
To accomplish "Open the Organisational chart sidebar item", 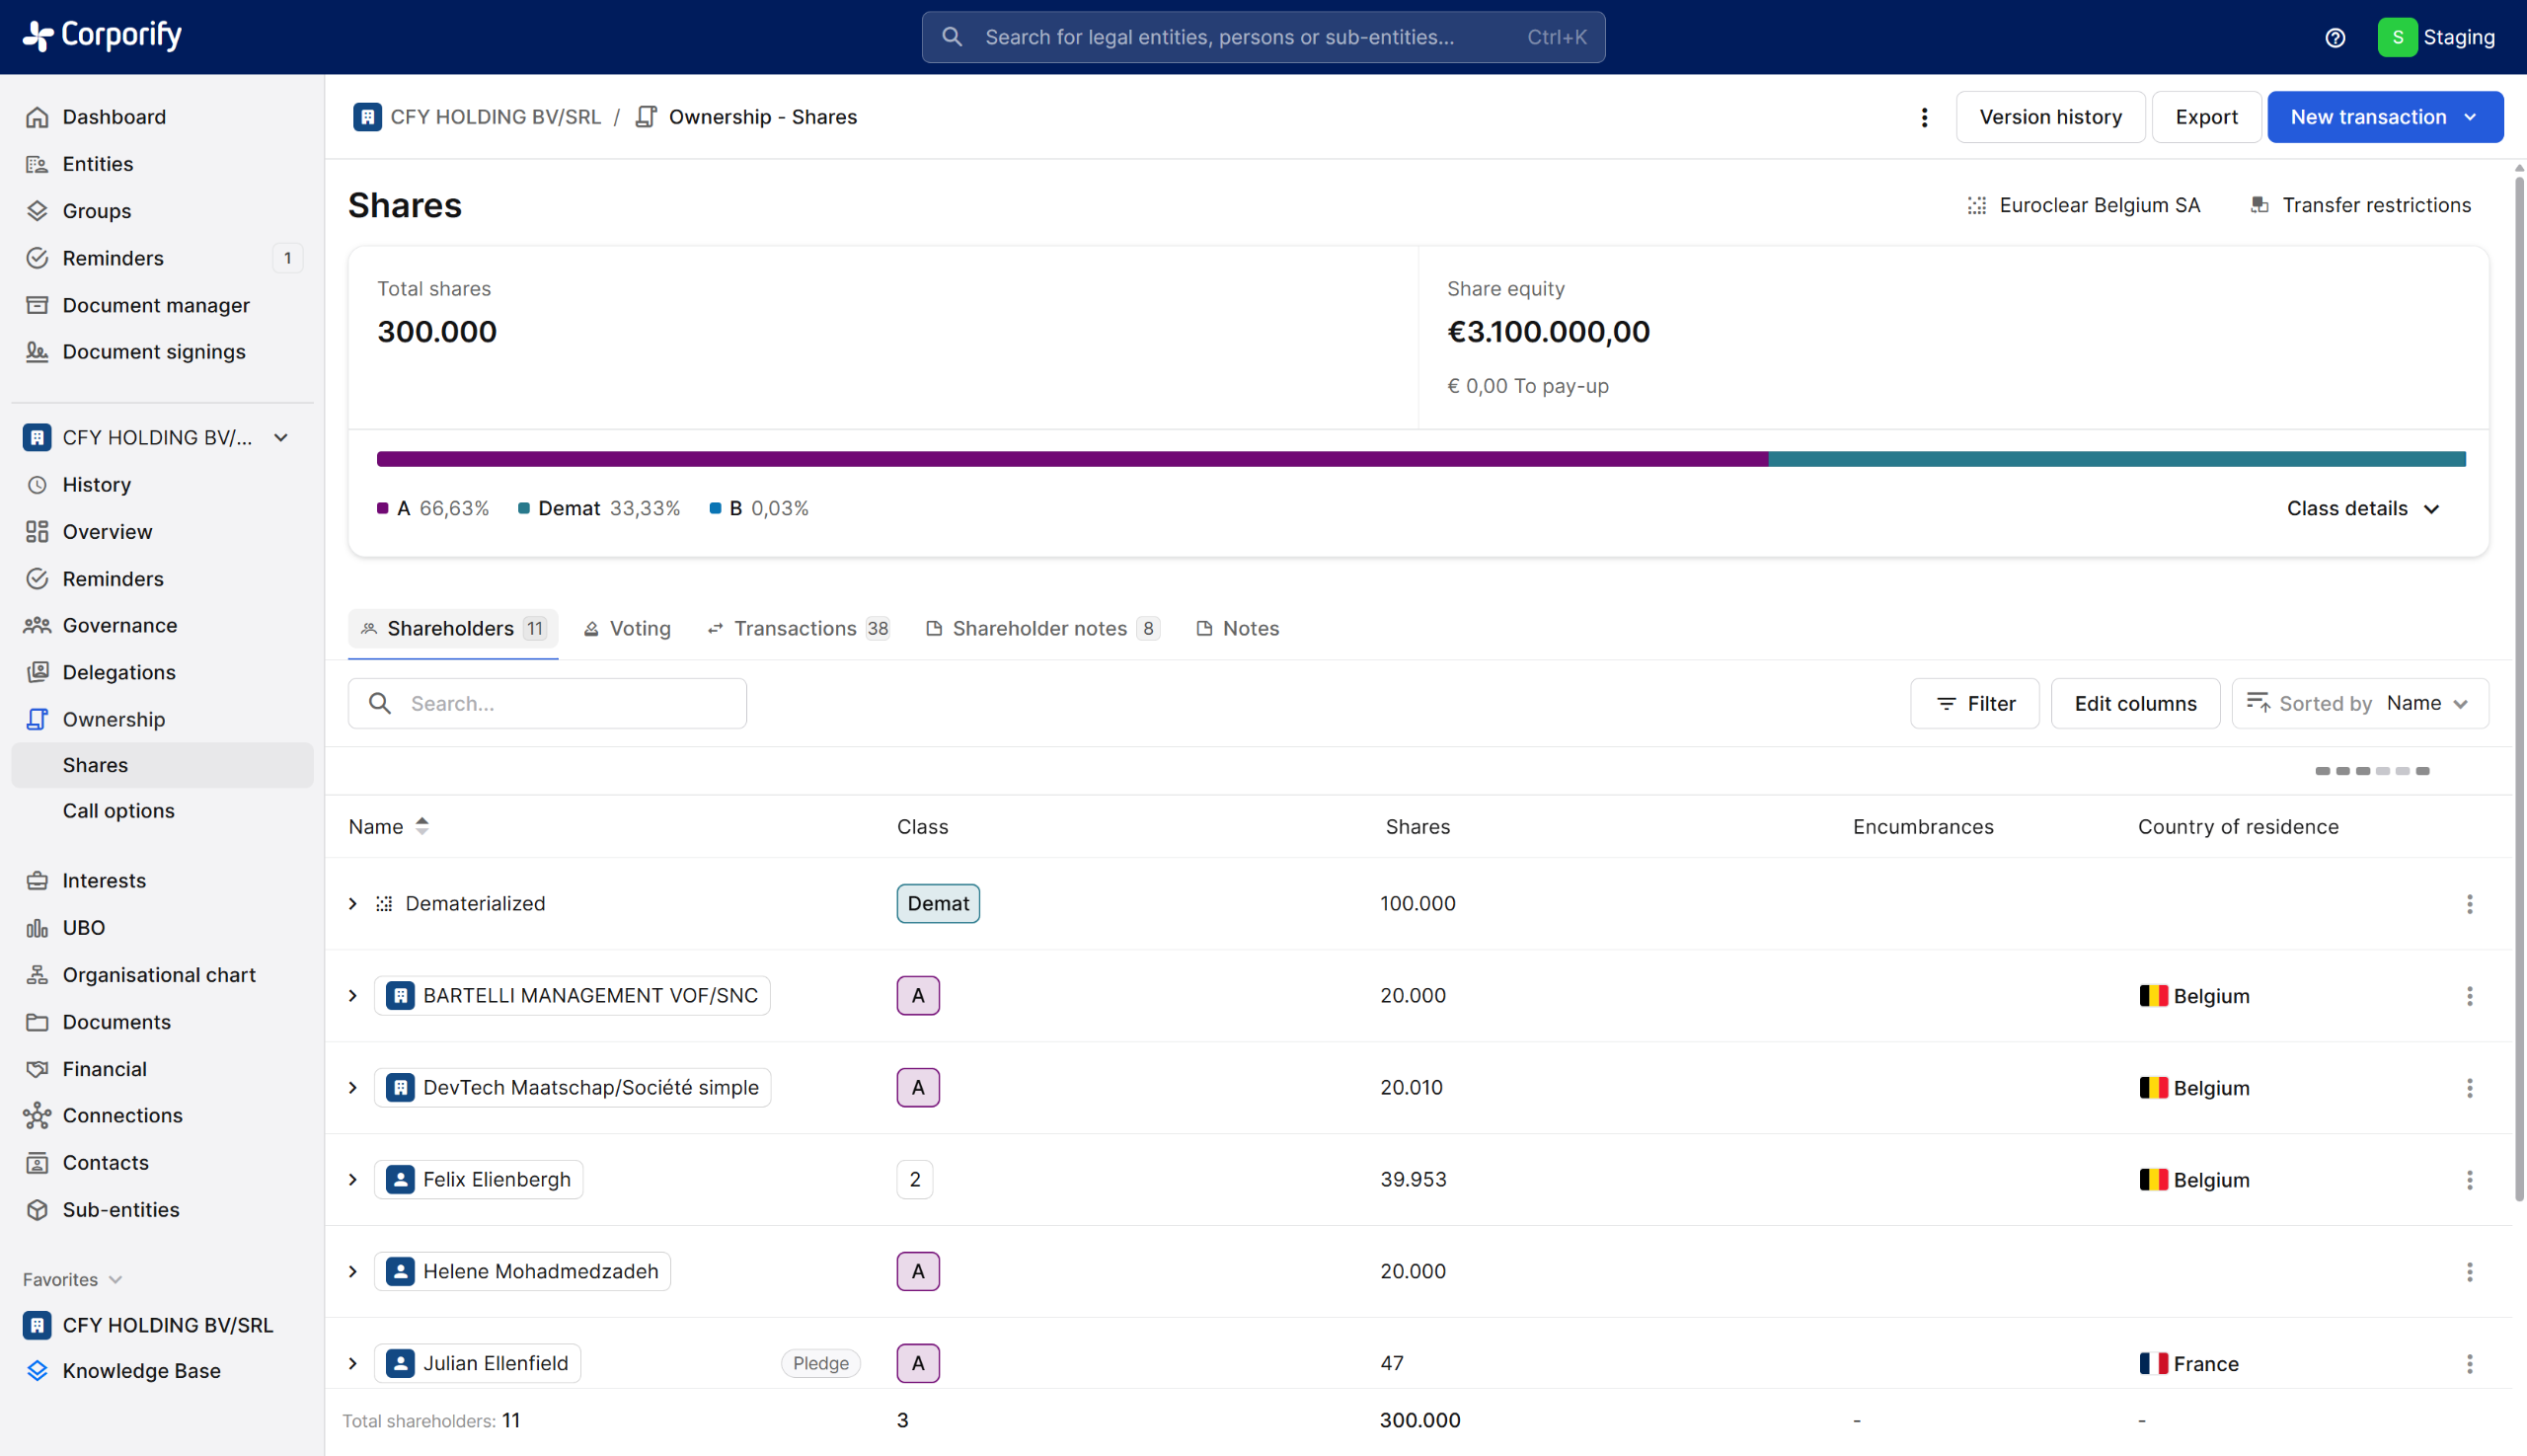I will click(x=159, y=974).
